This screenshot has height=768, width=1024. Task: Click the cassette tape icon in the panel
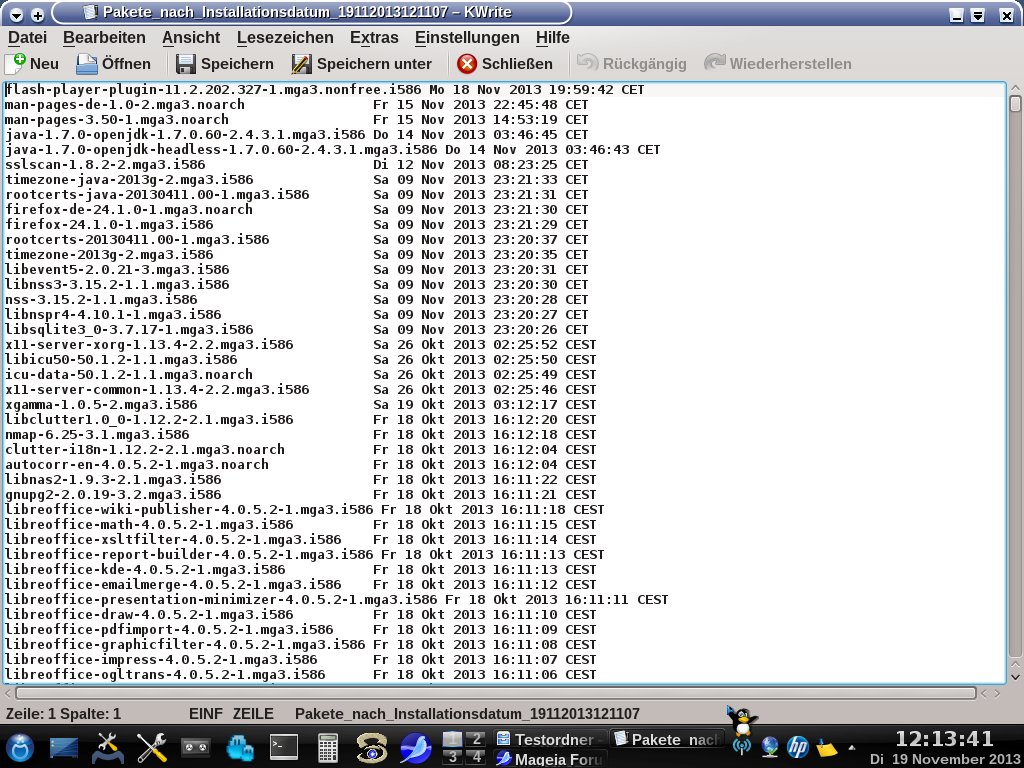click(x=195, y=748)
